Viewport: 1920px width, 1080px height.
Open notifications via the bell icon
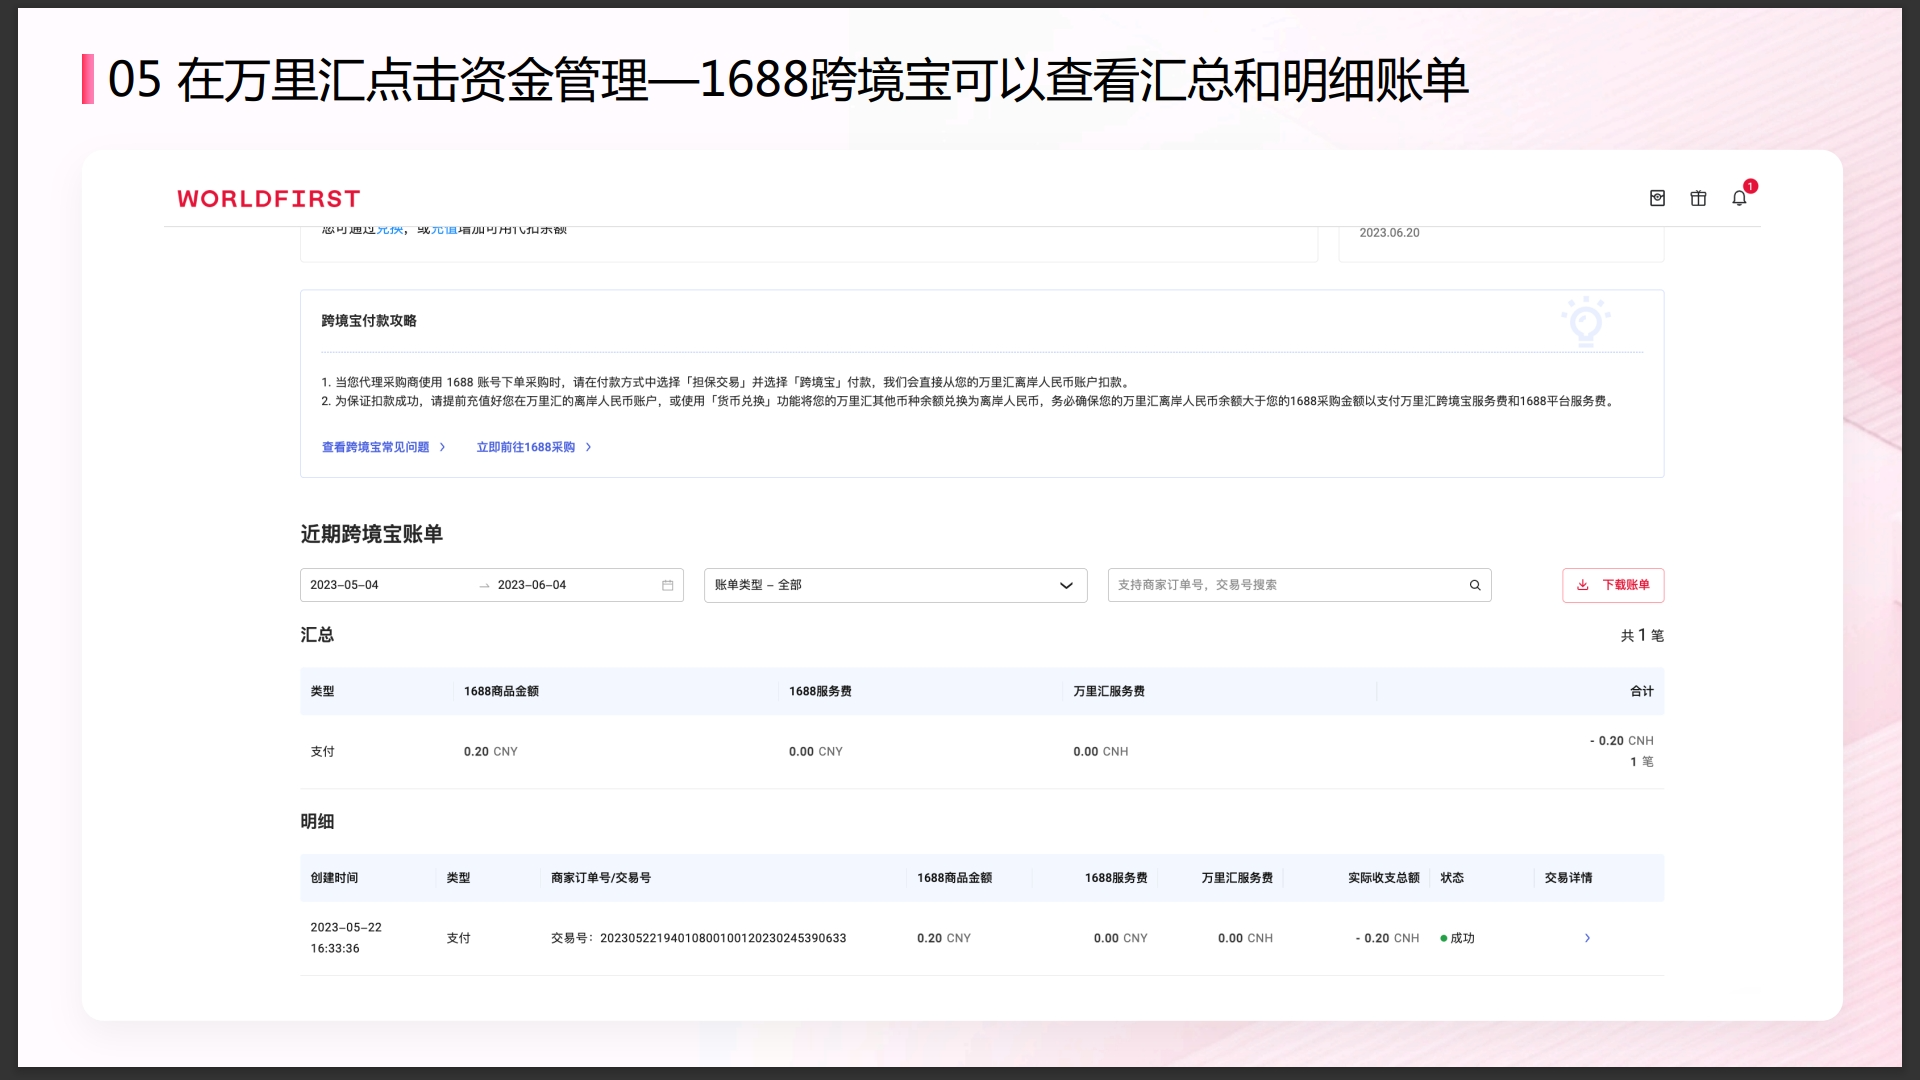tap(1740, 198)
